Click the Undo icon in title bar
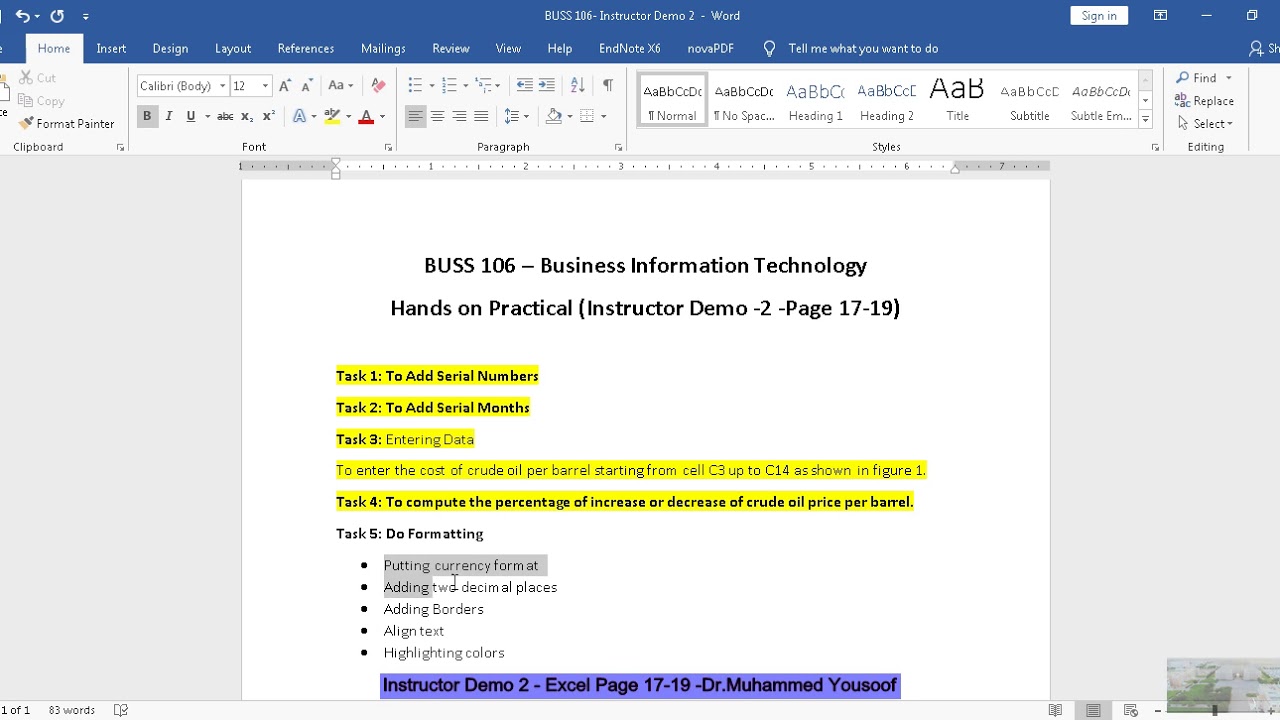 22,16
